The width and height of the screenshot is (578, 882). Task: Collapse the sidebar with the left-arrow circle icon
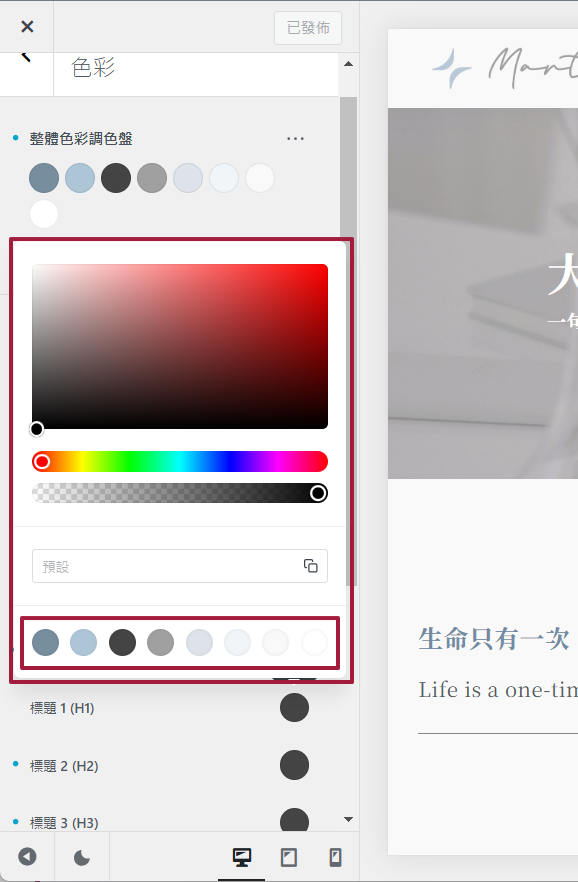27,857
